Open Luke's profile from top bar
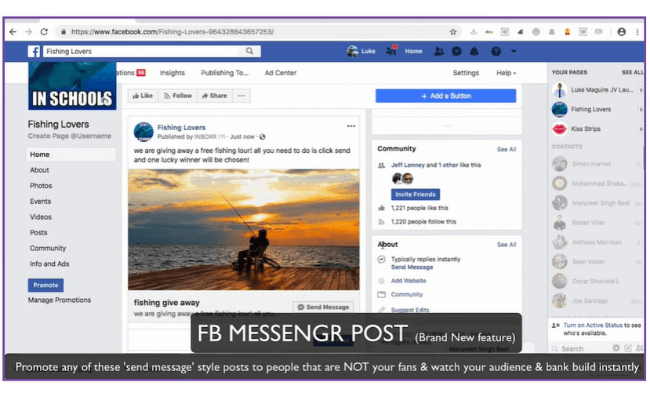 [x=361, y=51]
